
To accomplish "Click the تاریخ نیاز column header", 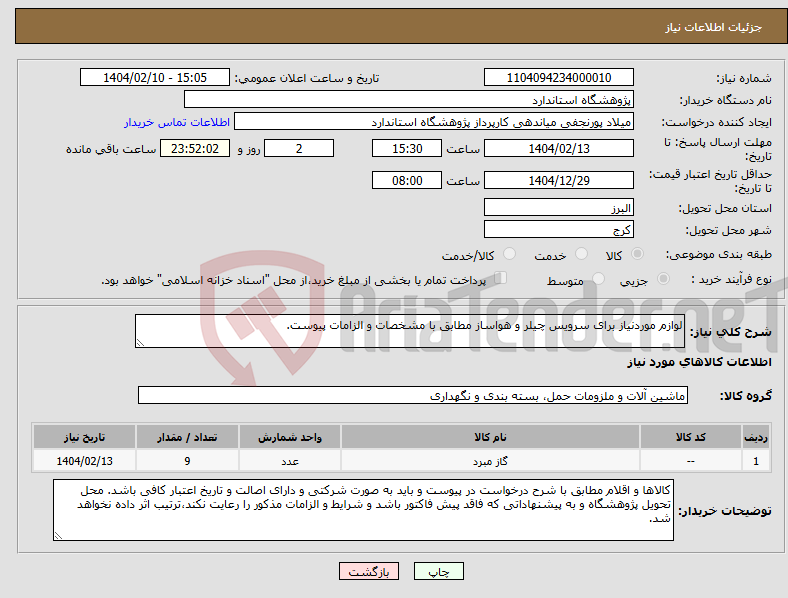I will [84, 437].
